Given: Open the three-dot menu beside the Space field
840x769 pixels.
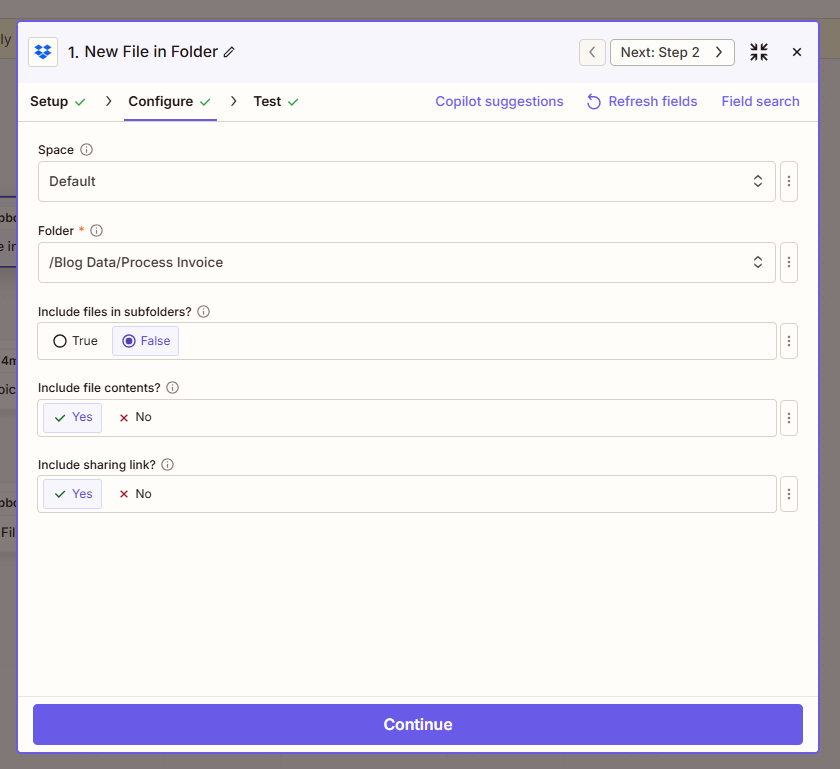Looking at the screenshot, I should (x=789, y=181).
